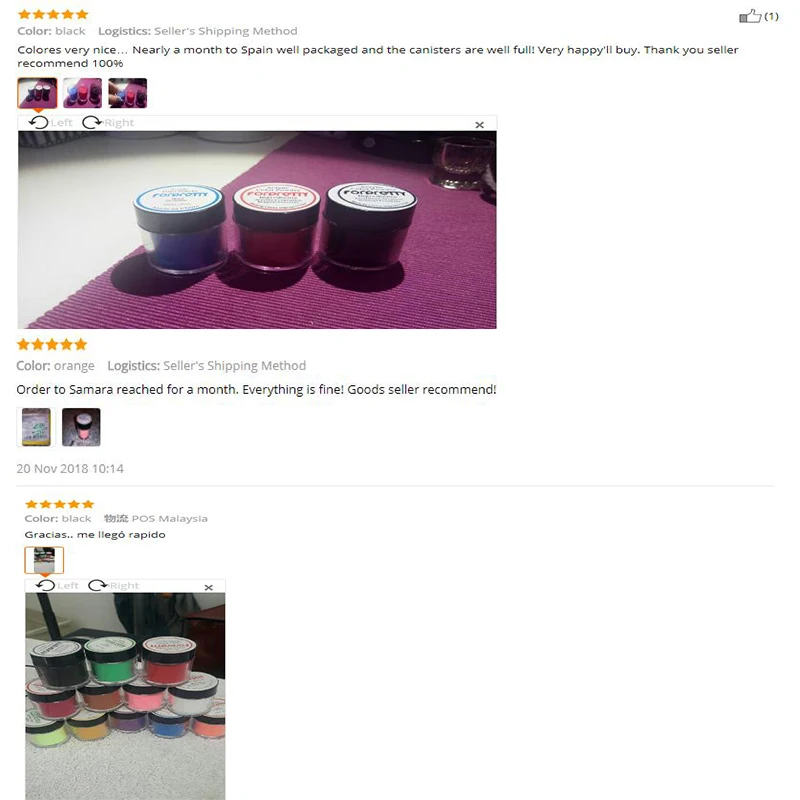This screenshot has height=800, width=800.
Task: Open the second thumbnail of the Spain review
Action: pos(82,93)
